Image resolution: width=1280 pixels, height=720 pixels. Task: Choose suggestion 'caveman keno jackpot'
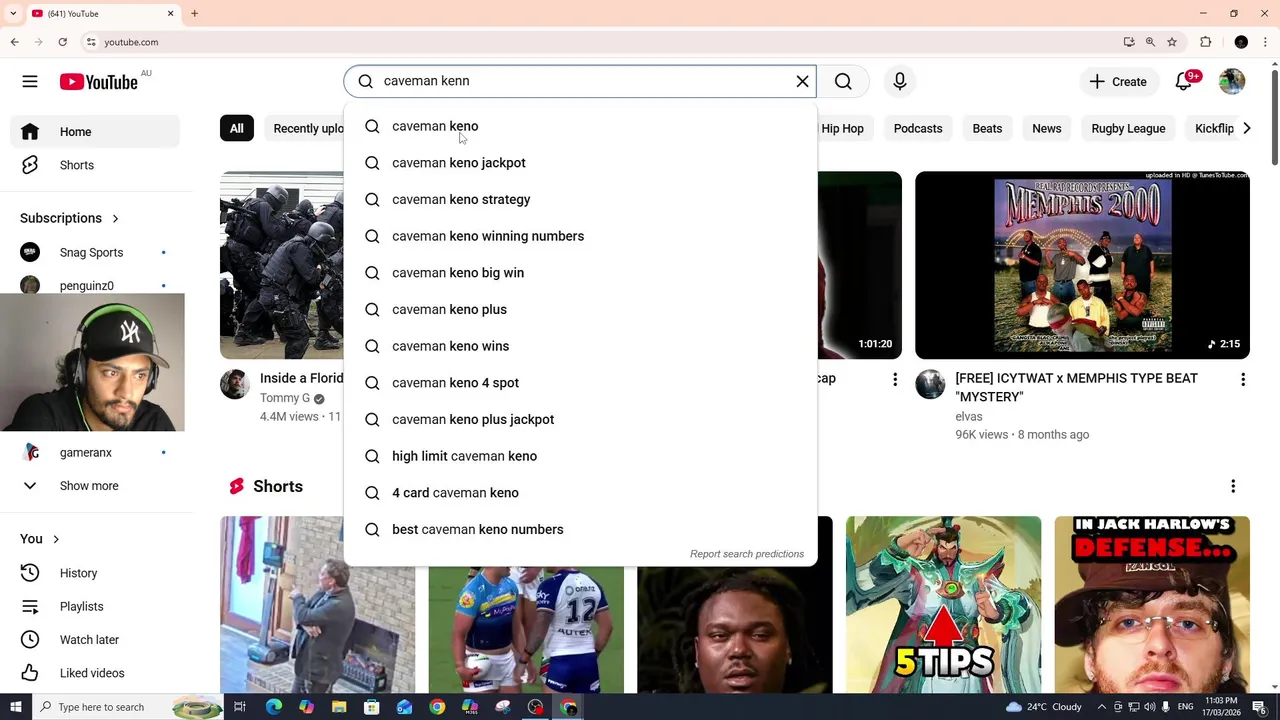[580, 163]
